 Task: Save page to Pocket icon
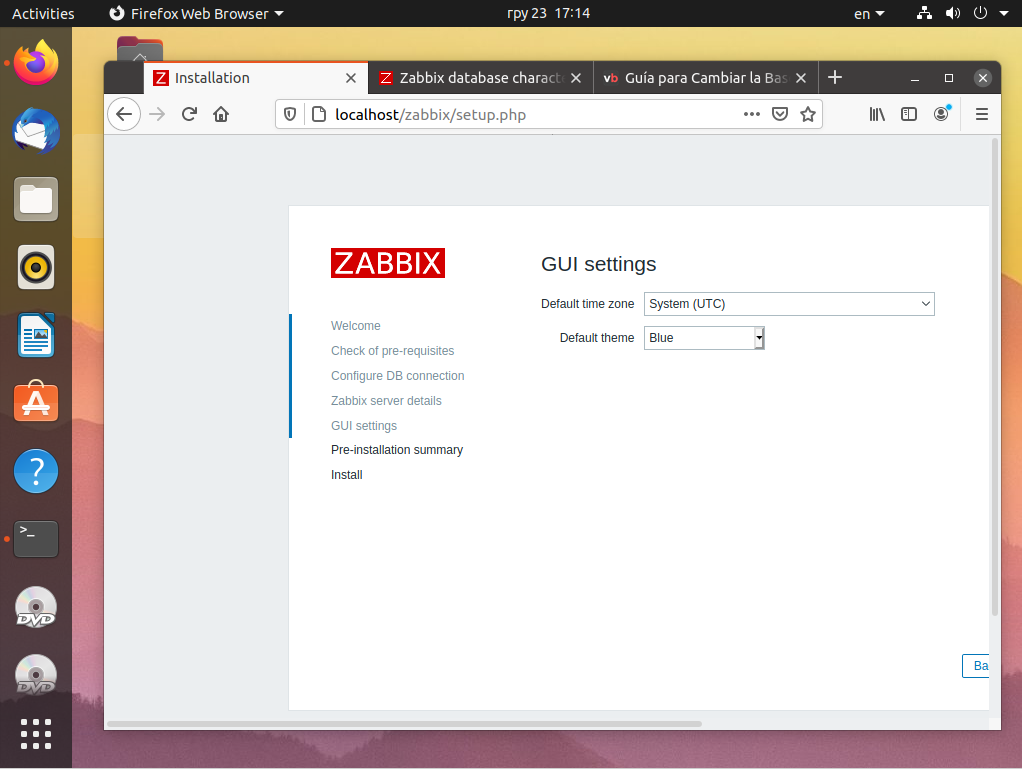click(x=780, y=115)
